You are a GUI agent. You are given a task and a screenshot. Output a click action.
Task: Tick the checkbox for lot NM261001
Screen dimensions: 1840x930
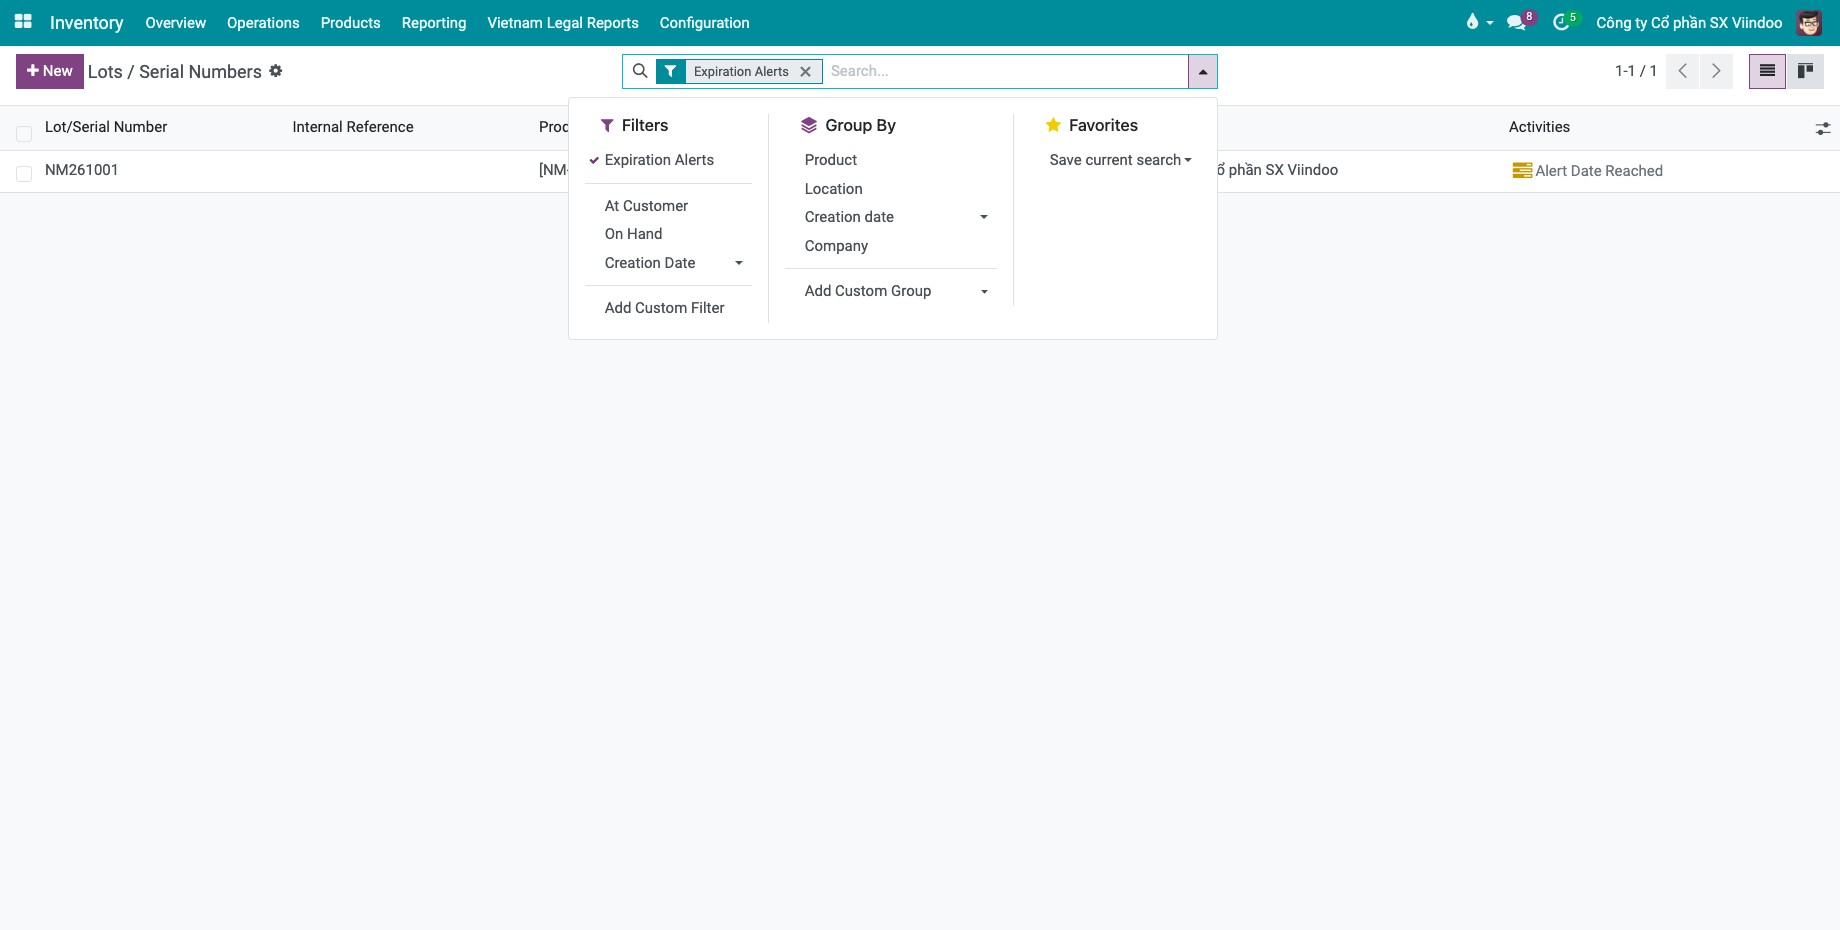click(x=24, y=174)
